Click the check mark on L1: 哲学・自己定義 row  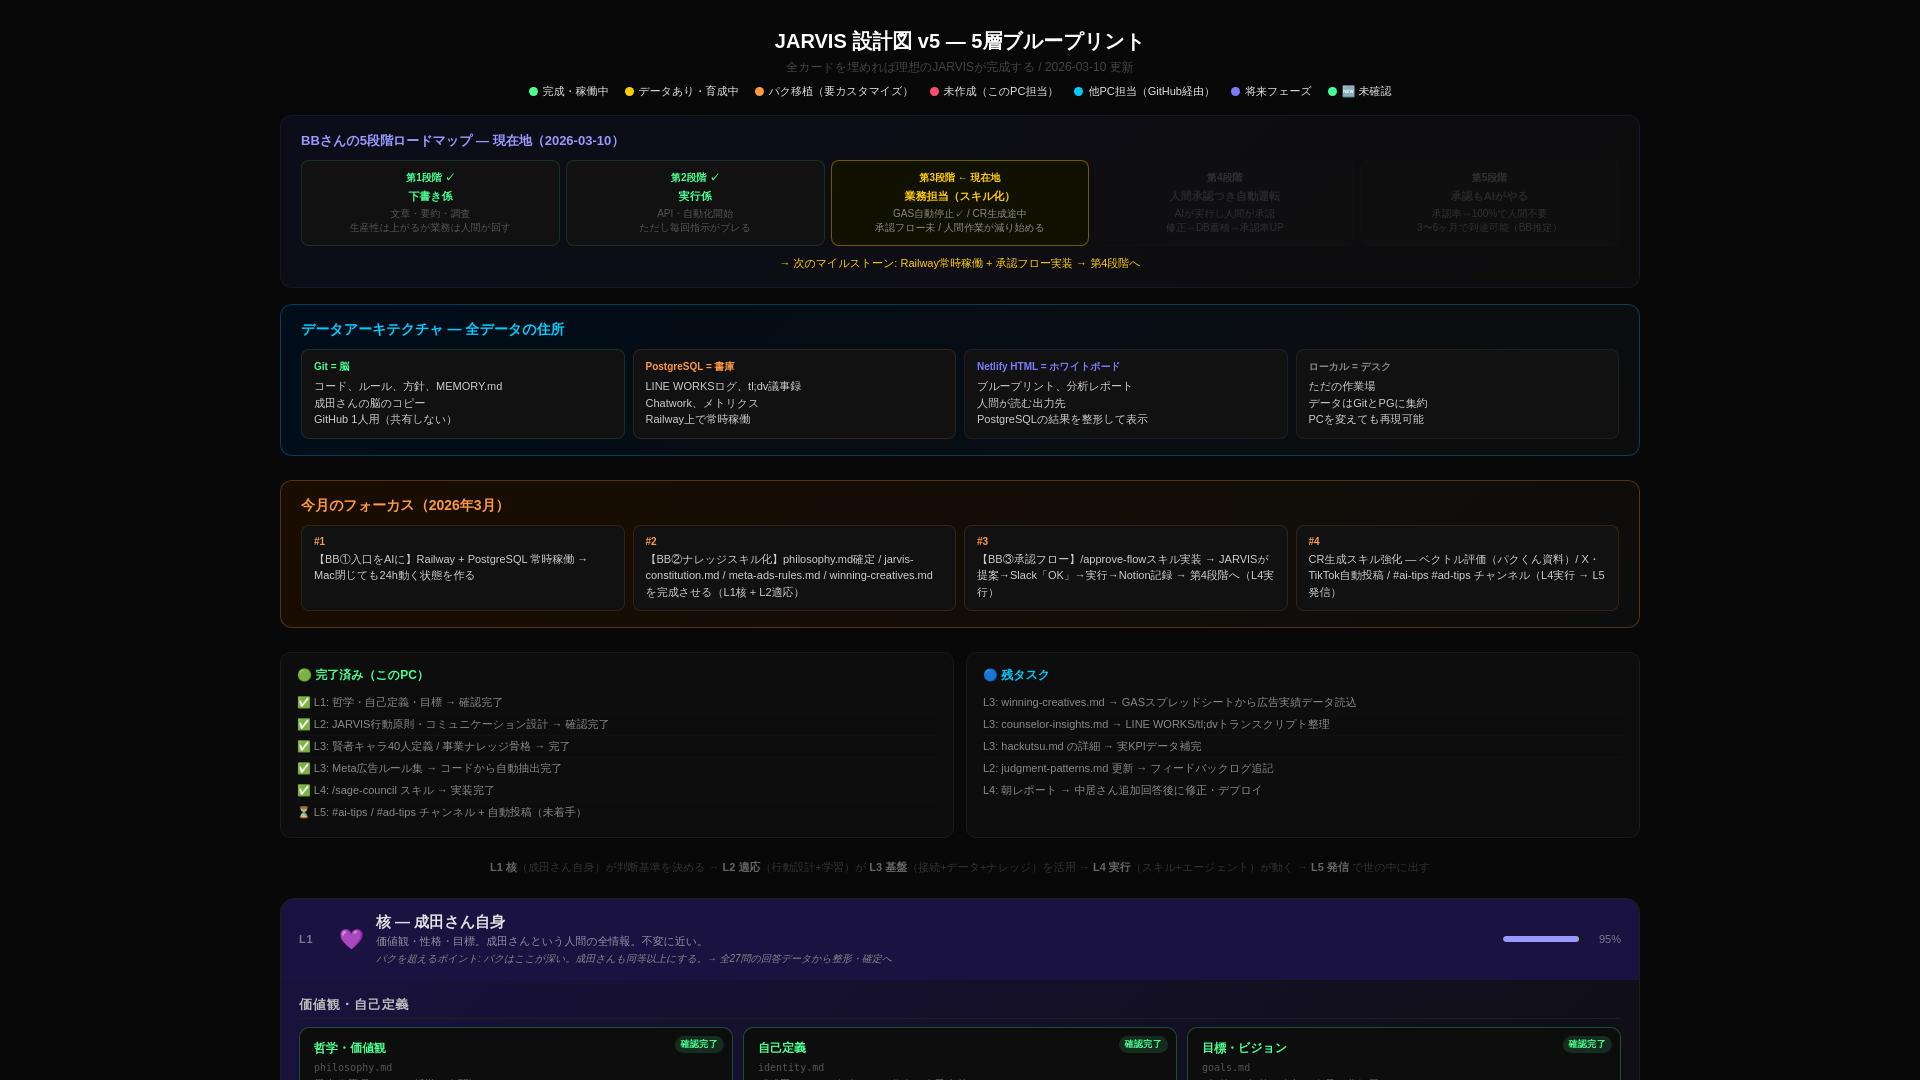click(x=304, y=703)
